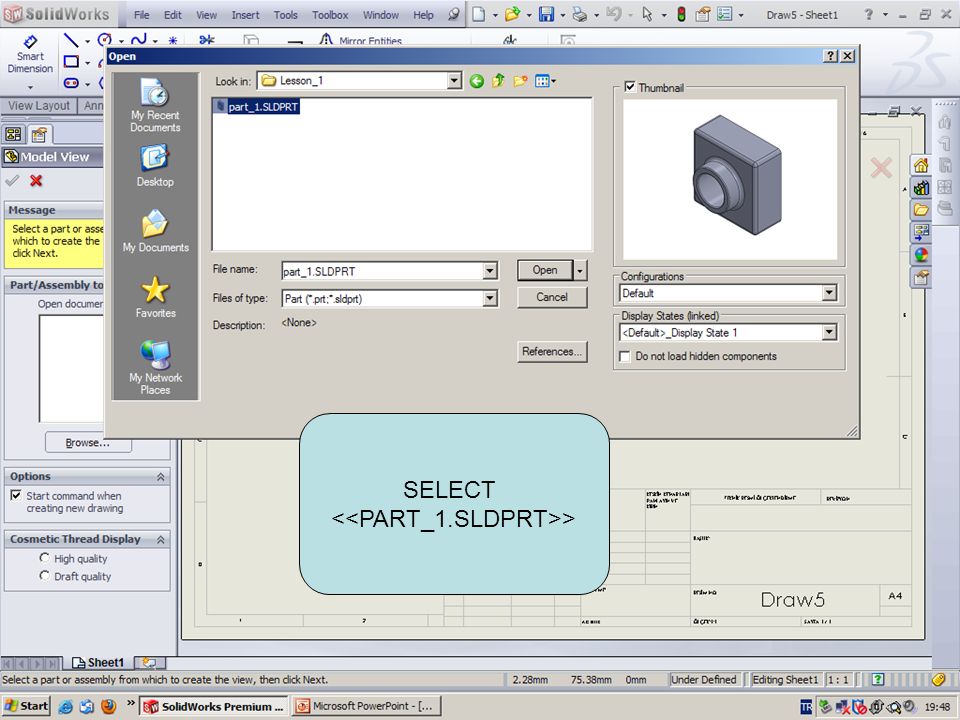Enable Do not load hidden components
The width and height of the screenshot is (960, 720).
(624, 356)
